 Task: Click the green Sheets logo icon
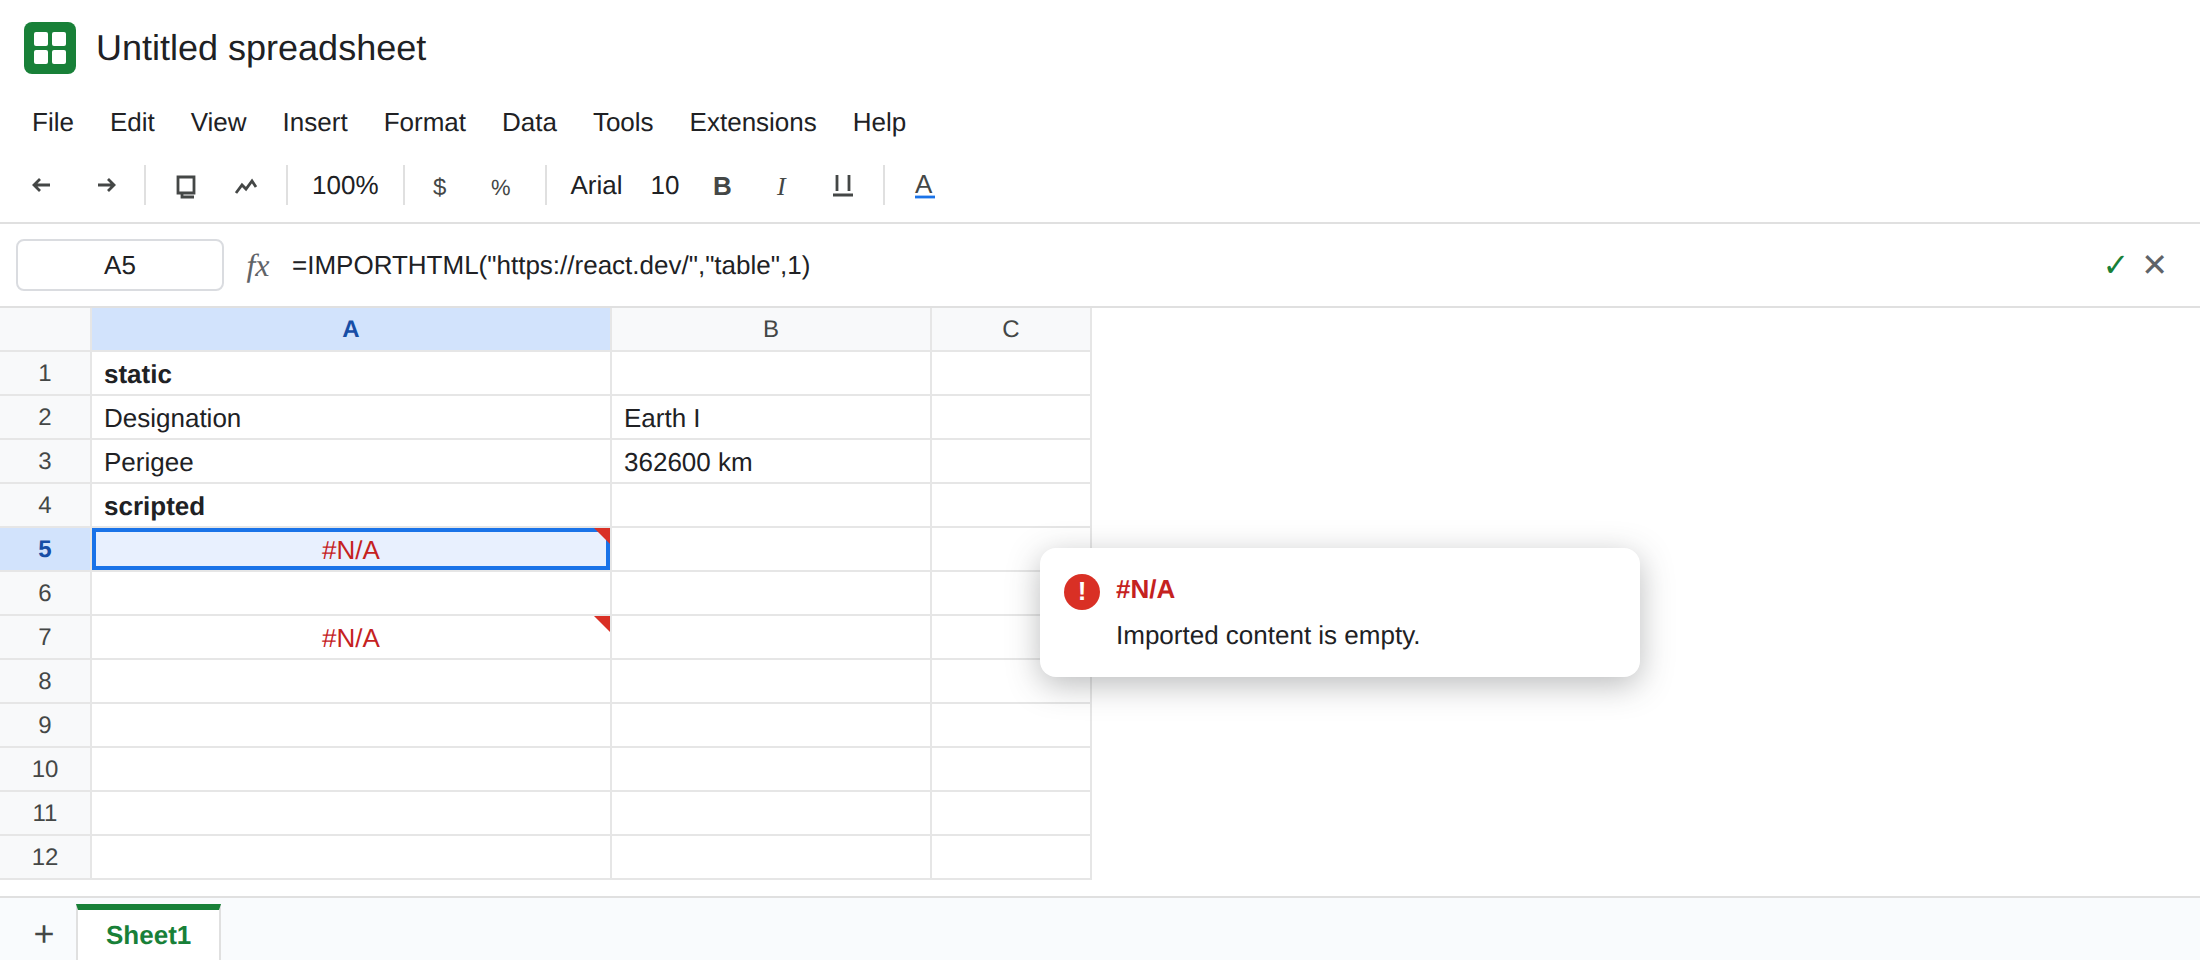50,48
